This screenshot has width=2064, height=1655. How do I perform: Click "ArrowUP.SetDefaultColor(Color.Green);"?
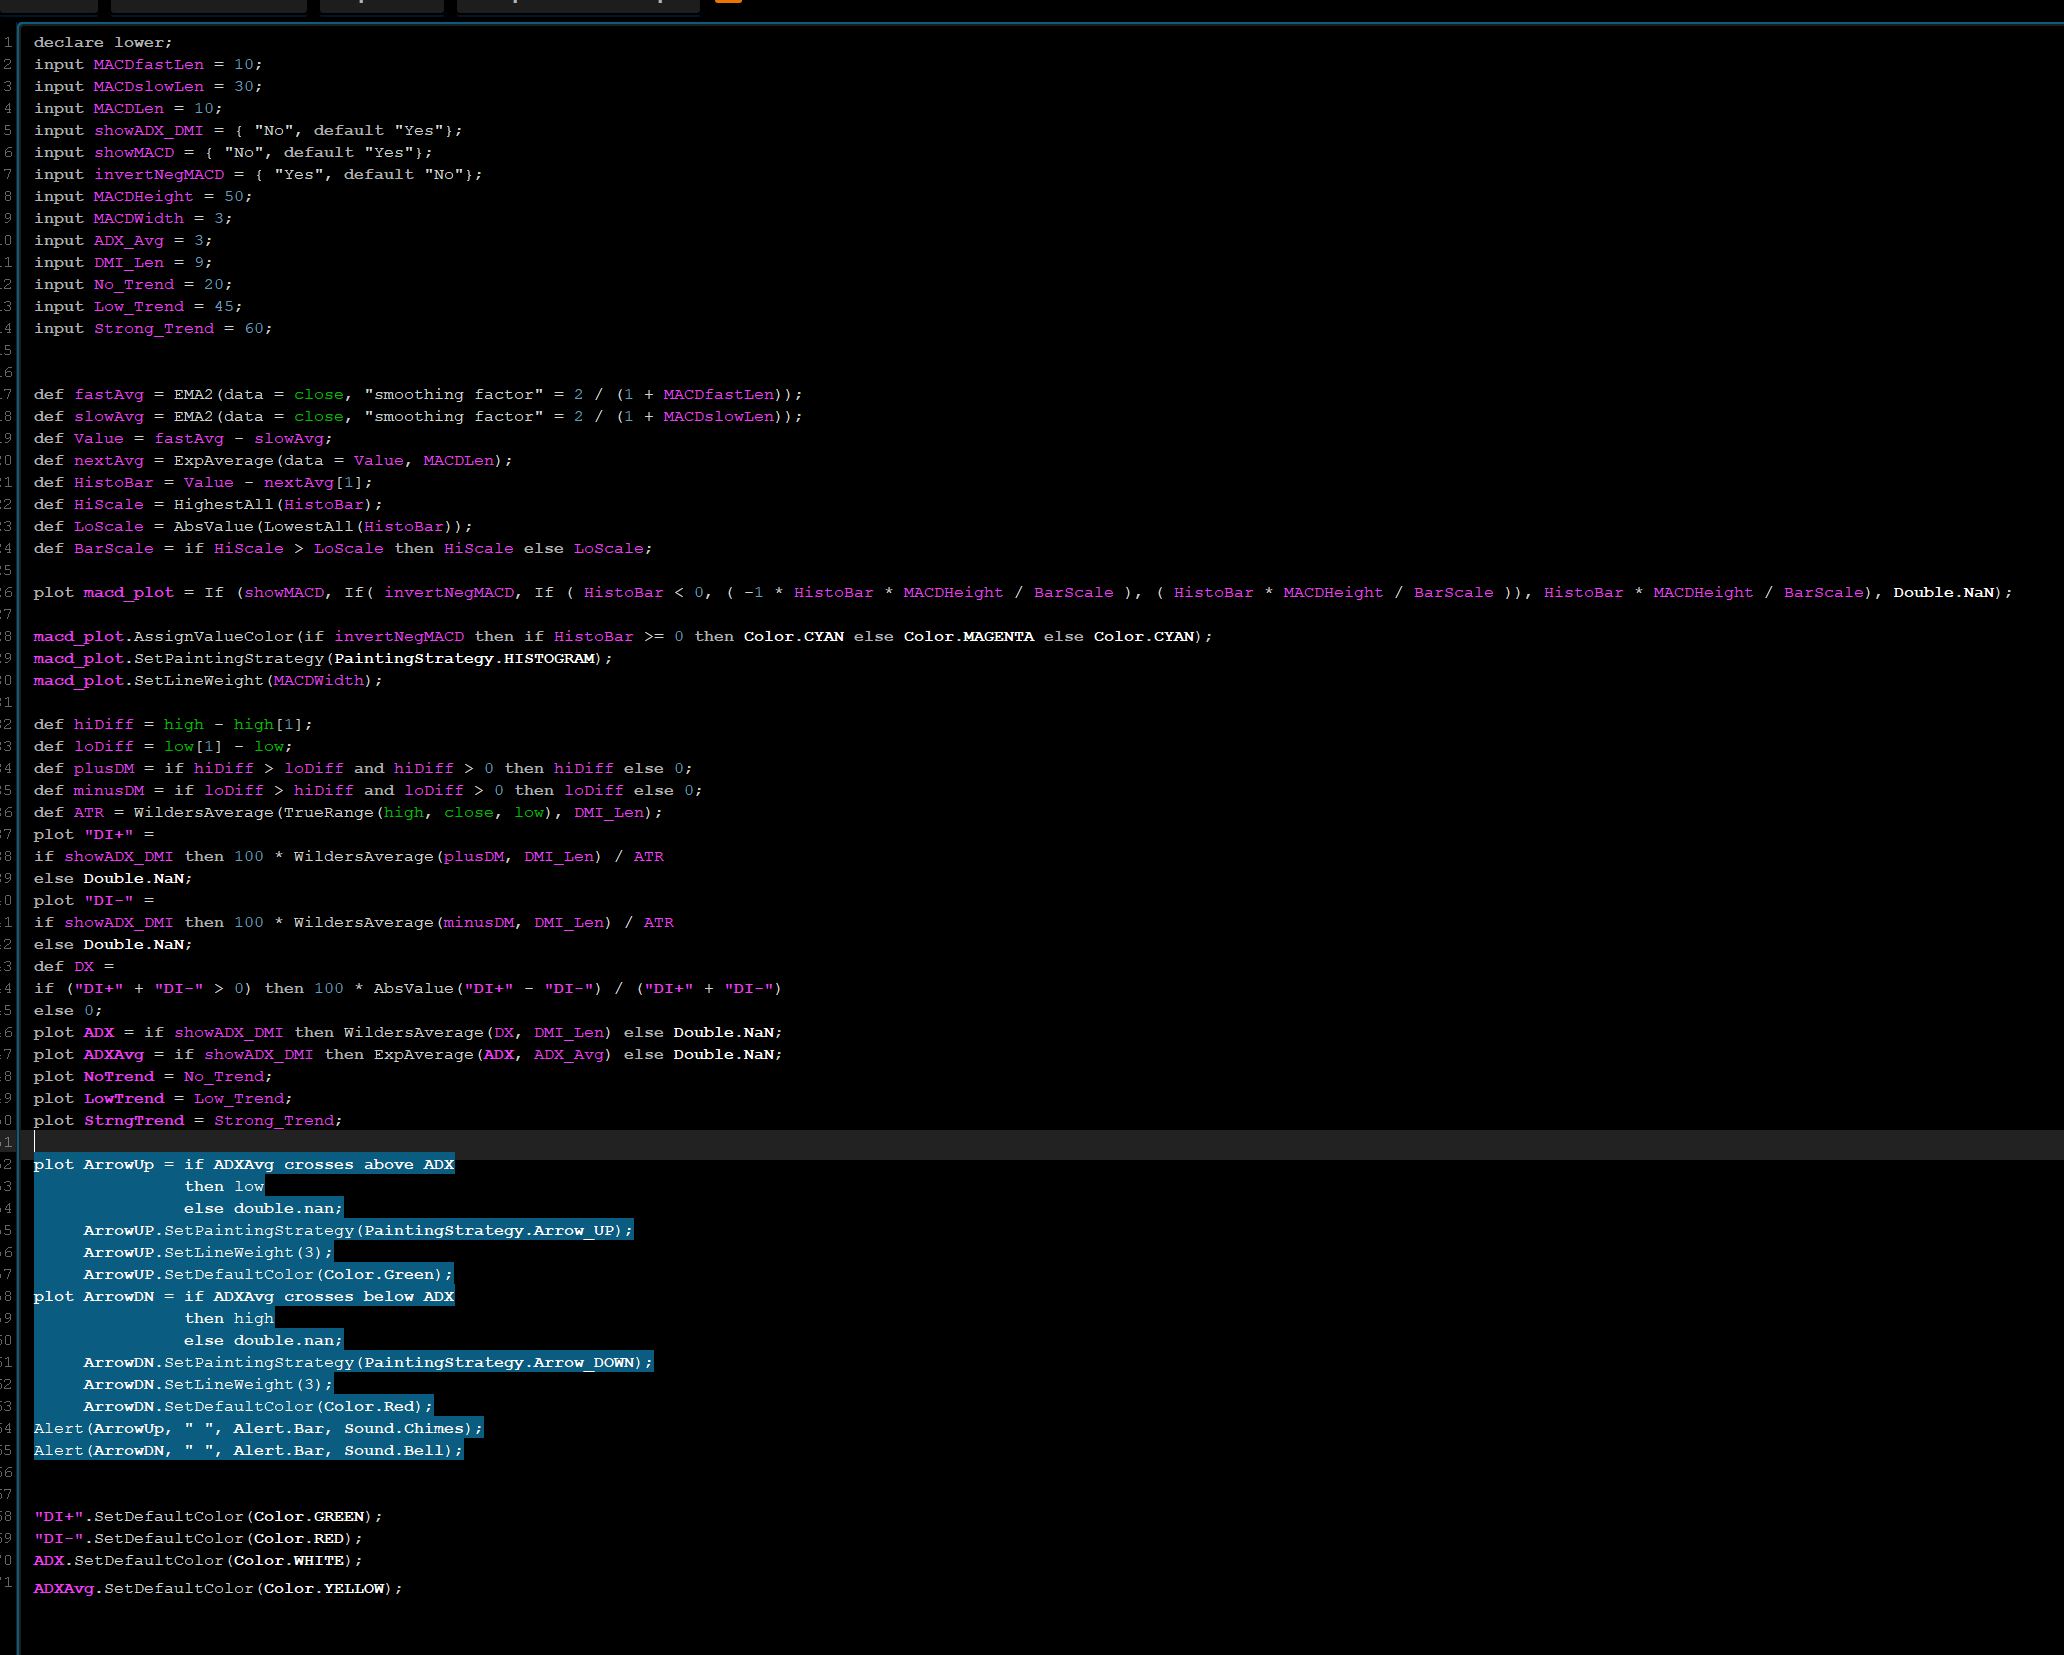[268, 1274]
